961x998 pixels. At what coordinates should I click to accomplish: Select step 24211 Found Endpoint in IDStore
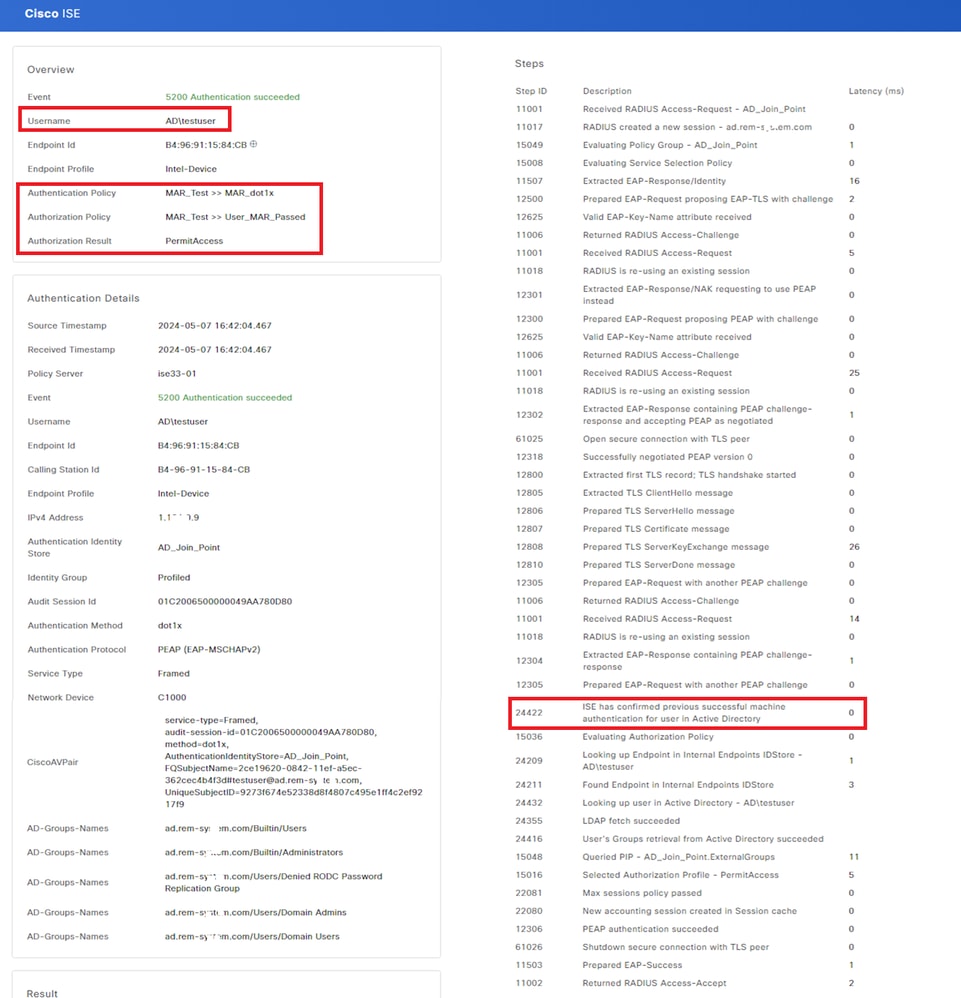(x=687, y=785)
